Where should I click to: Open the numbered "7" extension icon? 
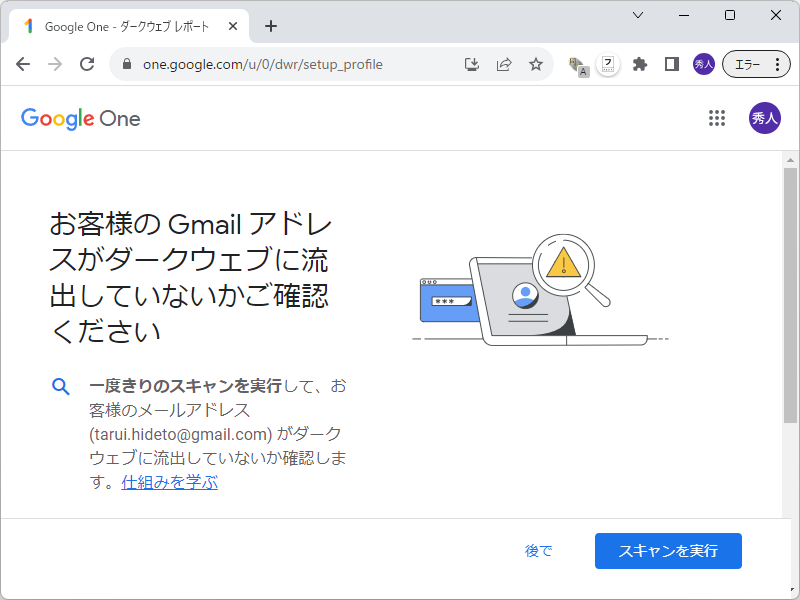[x=606, y=63]
